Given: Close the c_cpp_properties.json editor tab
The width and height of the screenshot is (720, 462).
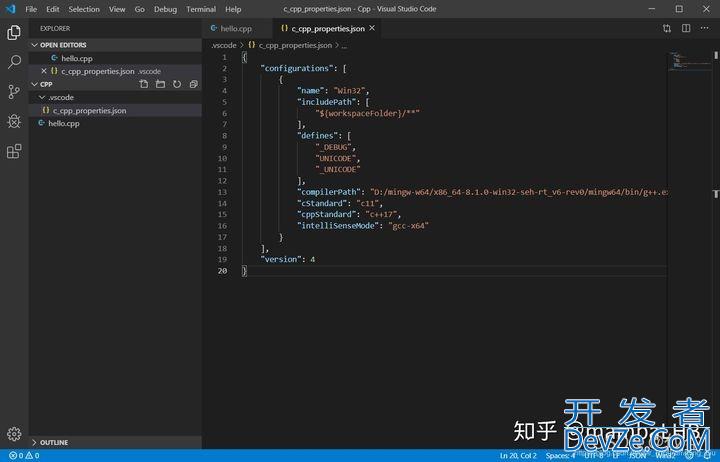Looking at the screenshot, I should tap(372, 28).
